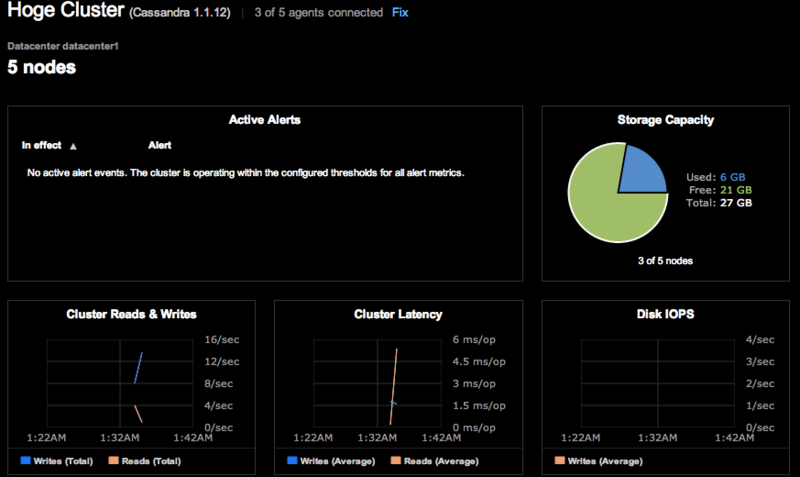Click the blue writes line in Reads & Writes graph

[x=138, y=368]
